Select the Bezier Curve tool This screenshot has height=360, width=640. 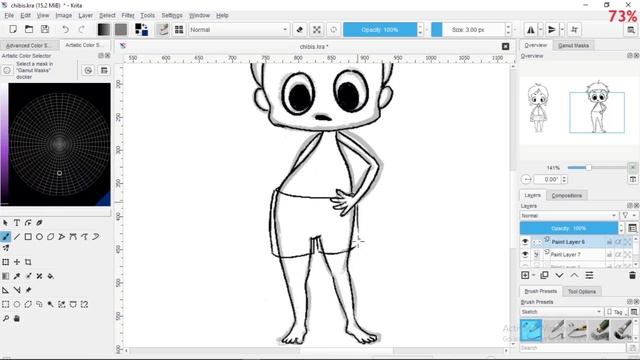pyautogui.click(x=73, y=237)
